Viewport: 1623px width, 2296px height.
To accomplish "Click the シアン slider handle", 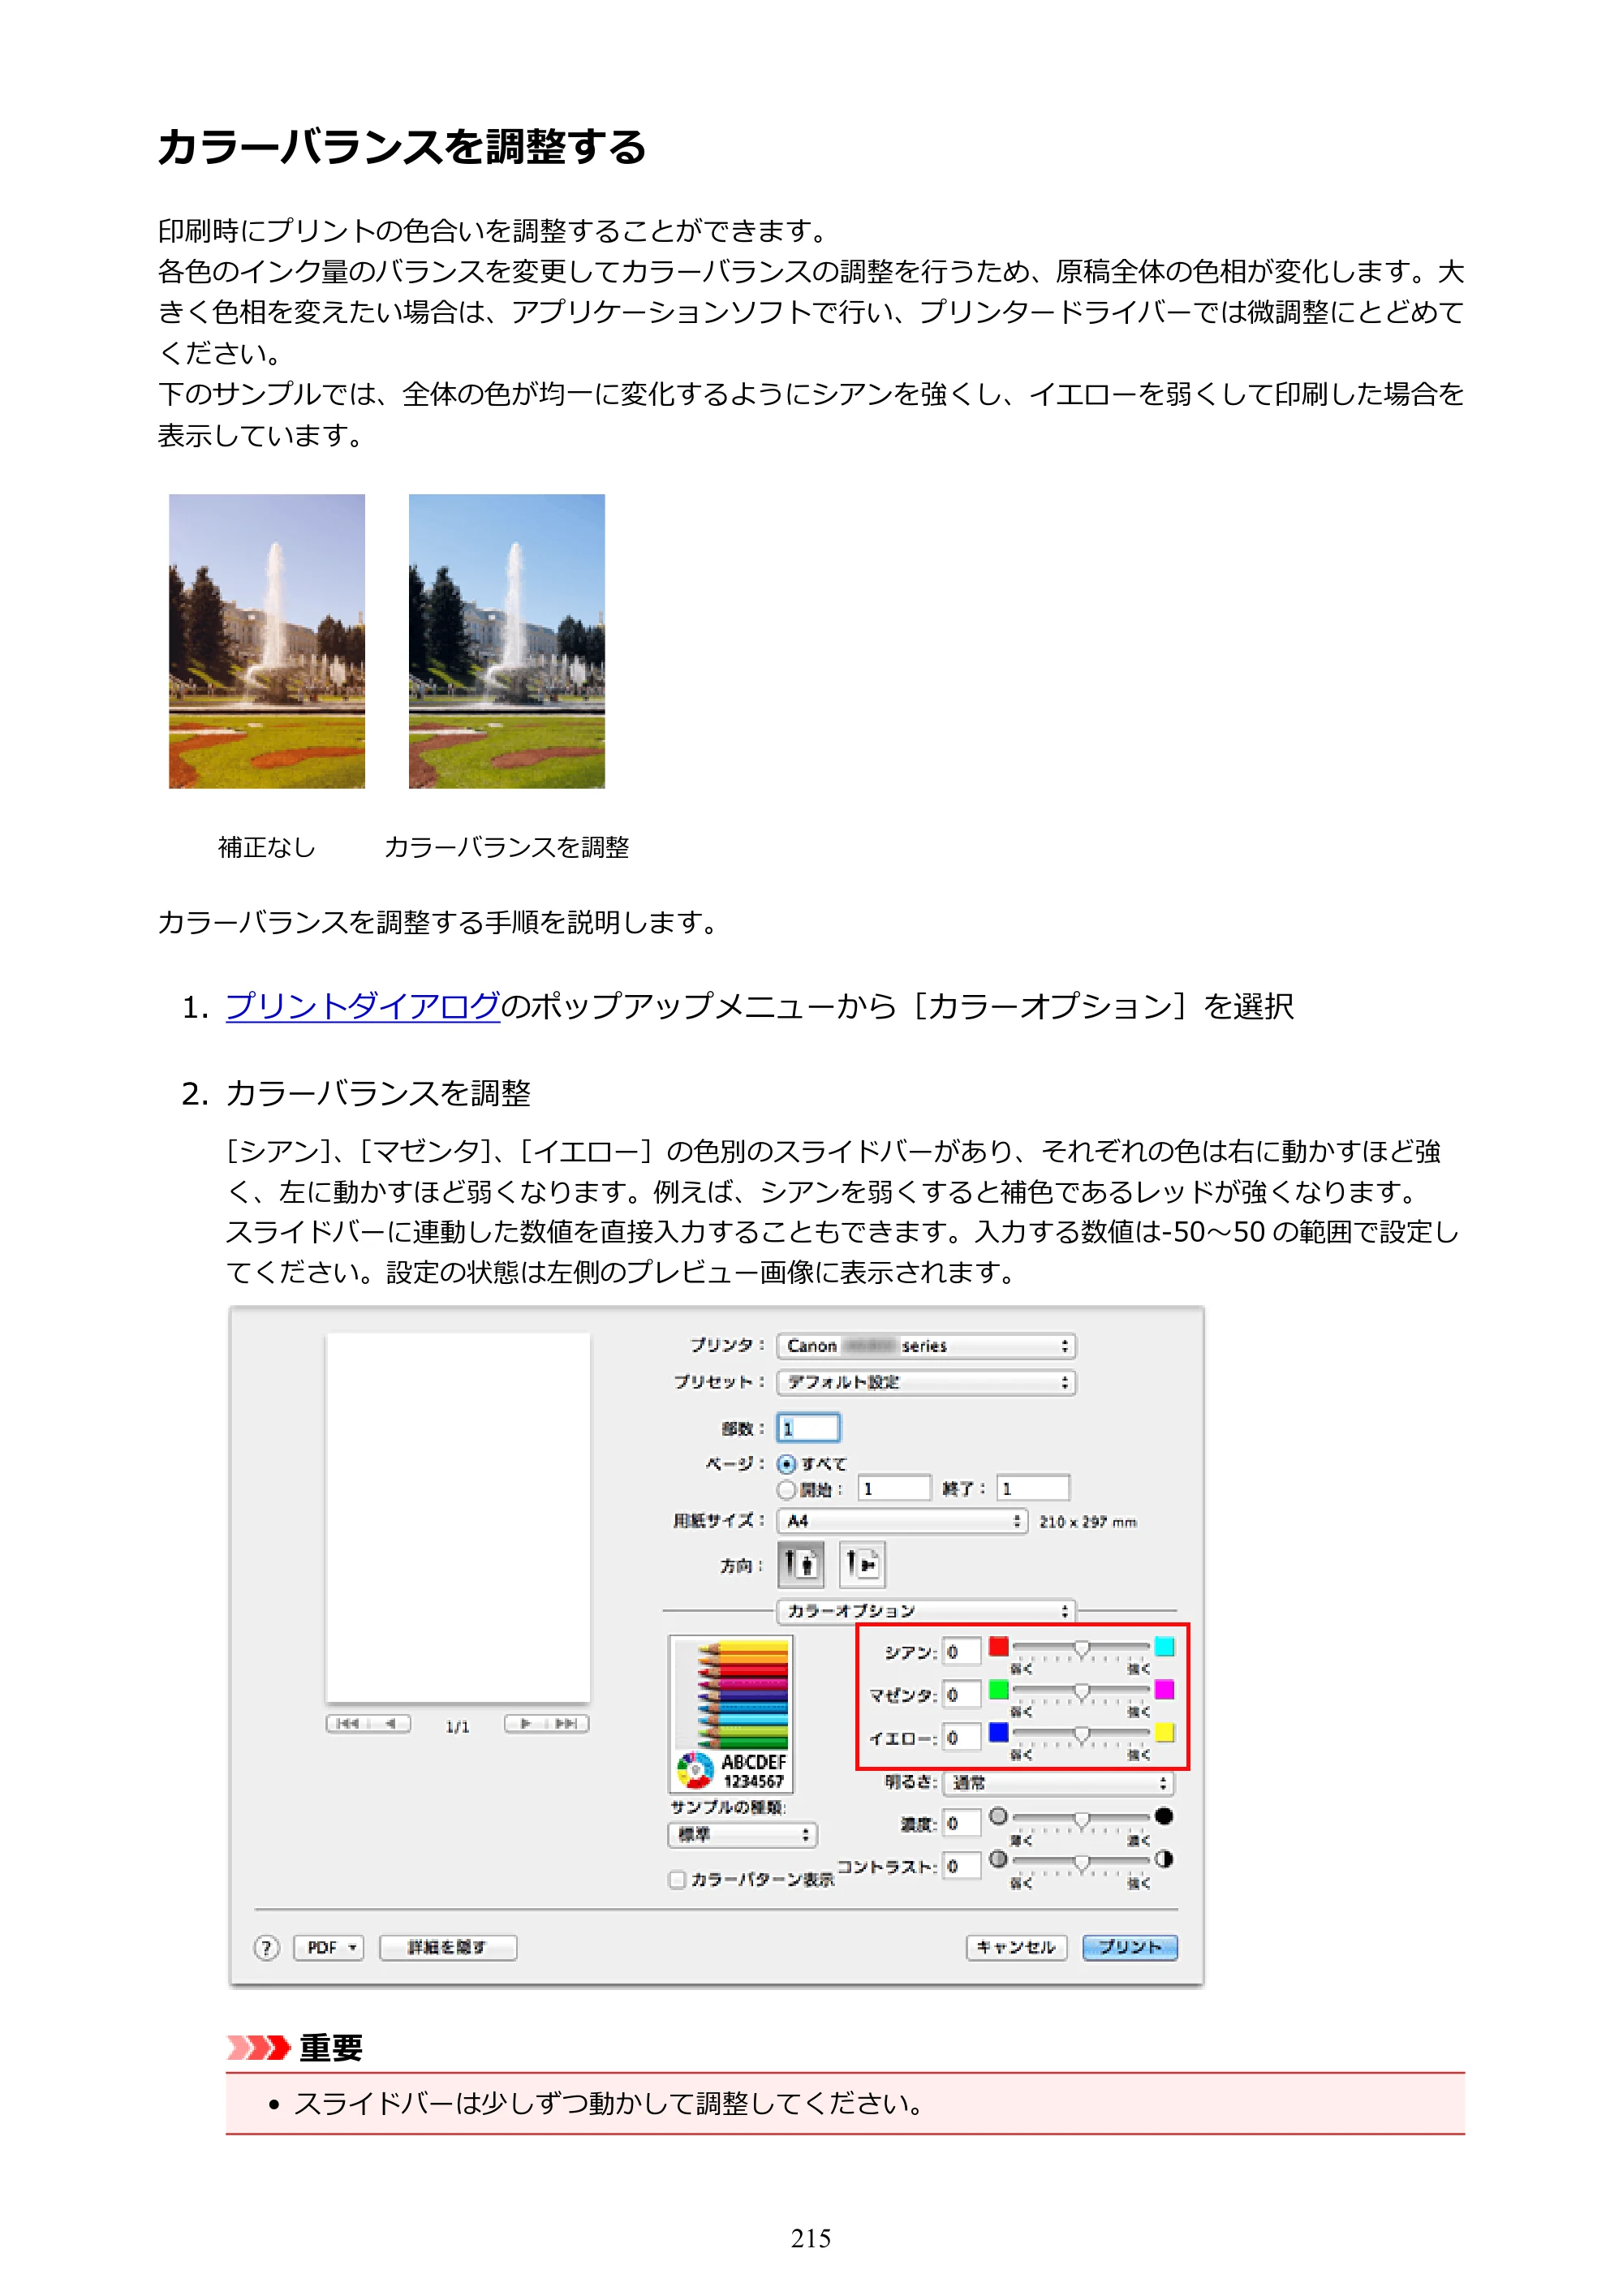I will 1081,1649.
